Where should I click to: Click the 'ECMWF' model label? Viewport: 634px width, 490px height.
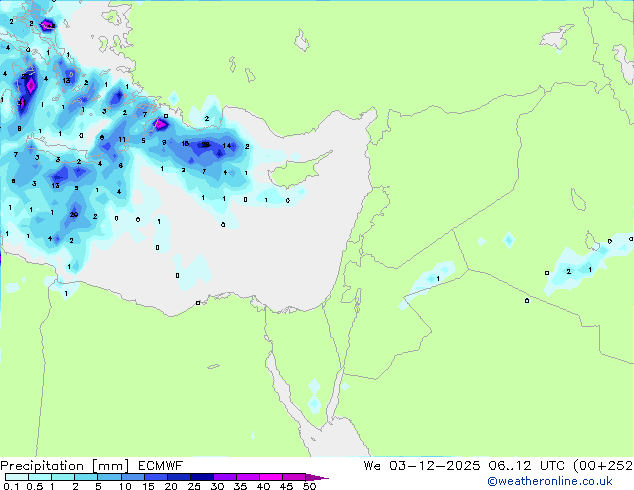pos(161,466)
